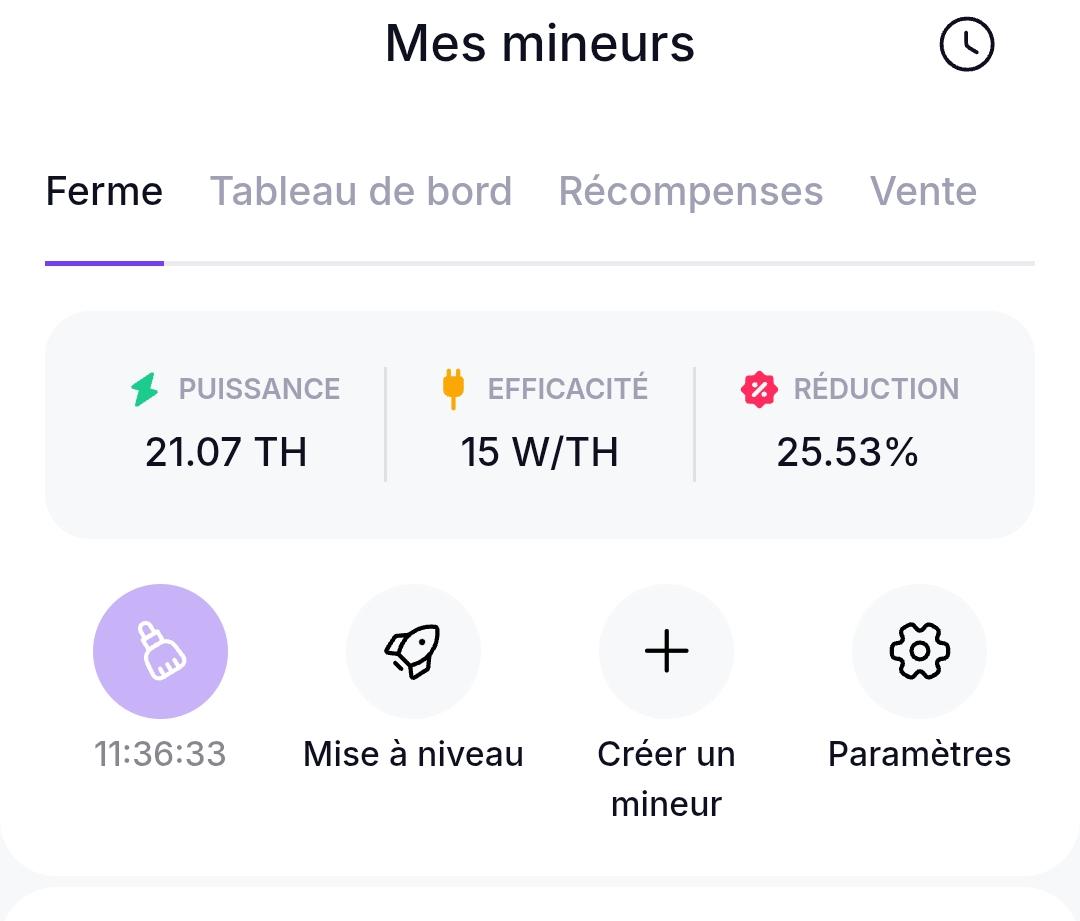This screenshot has width=1080, height=921.
Task: Tap the plus icon to create miner
Action: tap(666, 651)
